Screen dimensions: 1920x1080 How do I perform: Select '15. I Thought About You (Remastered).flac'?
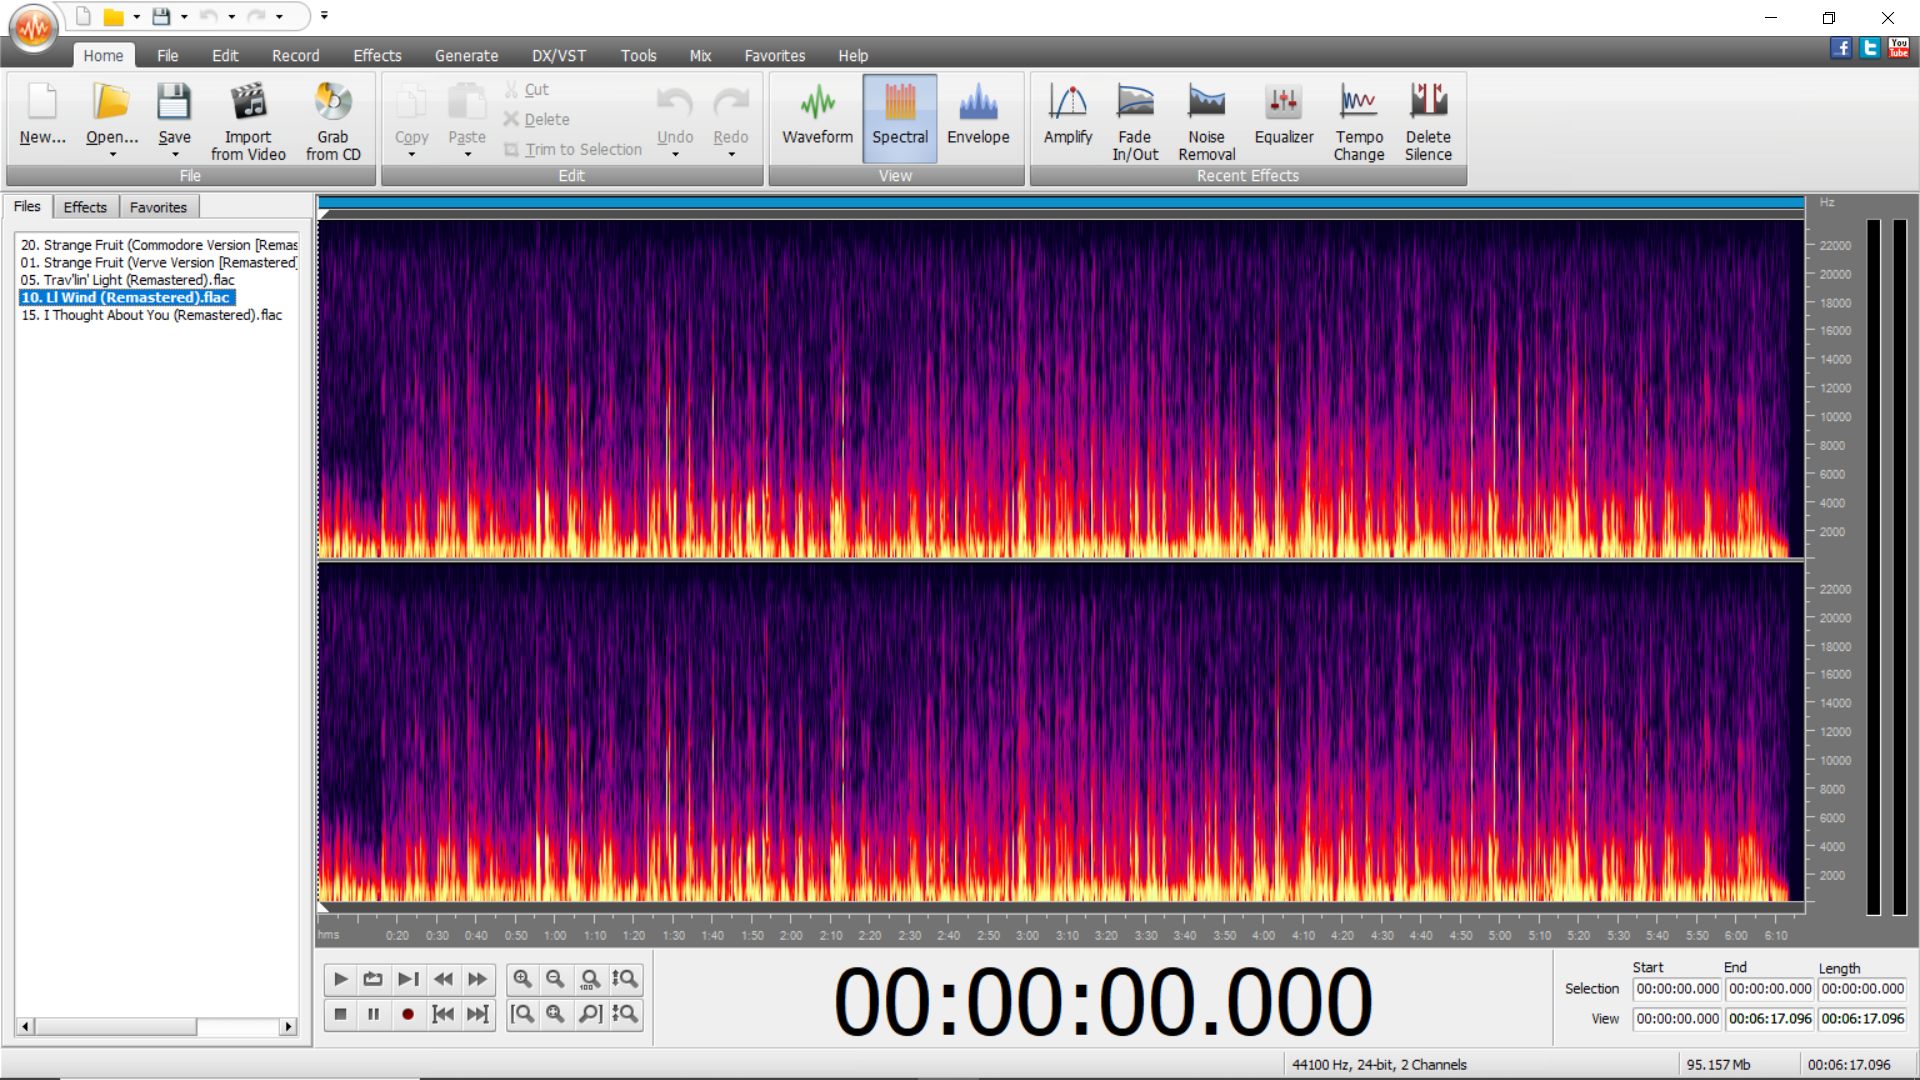coord(152,315)
